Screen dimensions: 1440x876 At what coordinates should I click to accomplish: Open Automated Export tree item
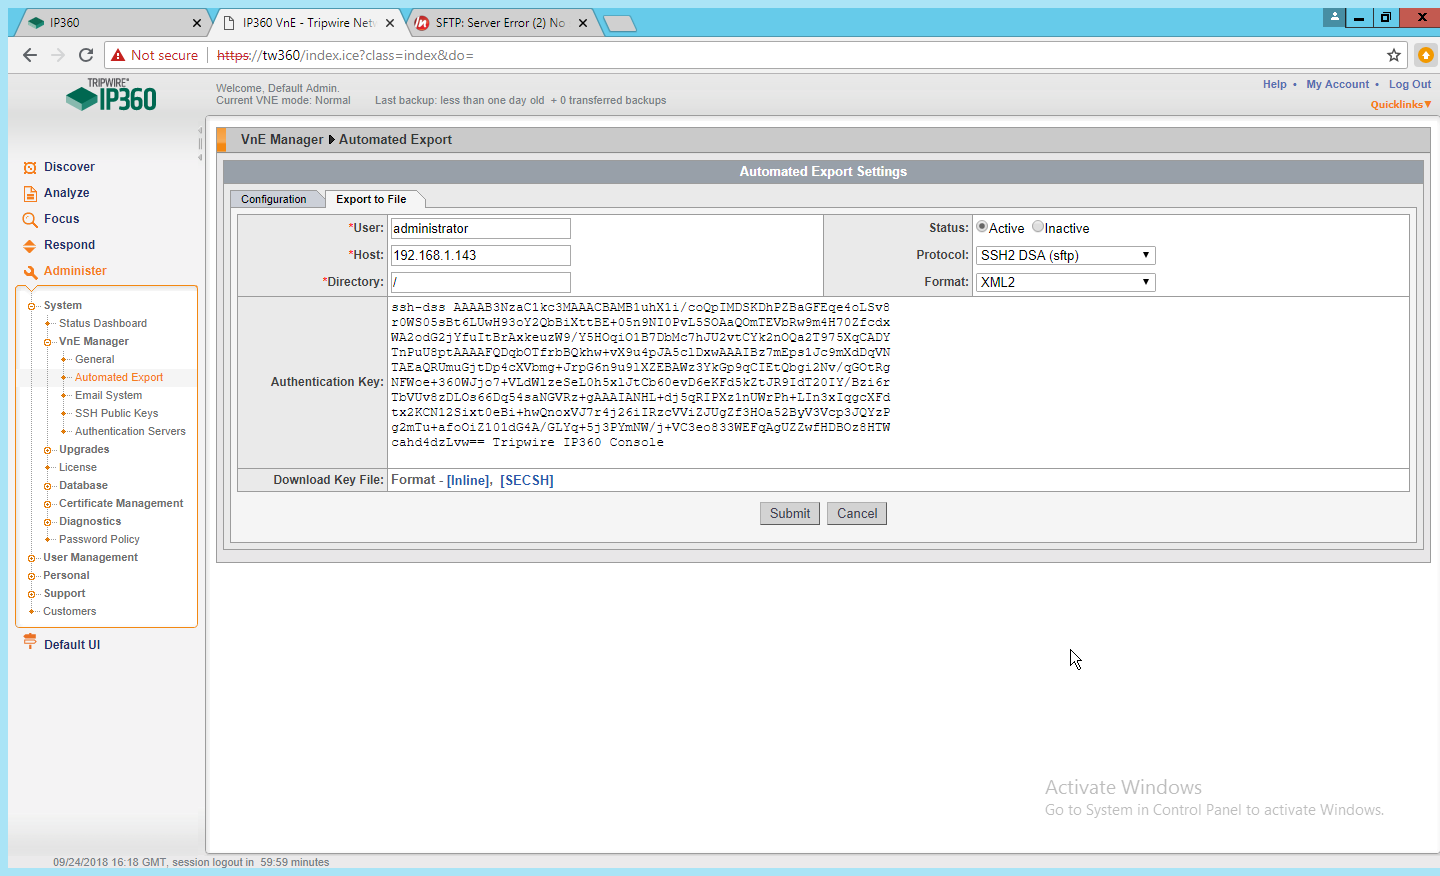click(119, 378)
